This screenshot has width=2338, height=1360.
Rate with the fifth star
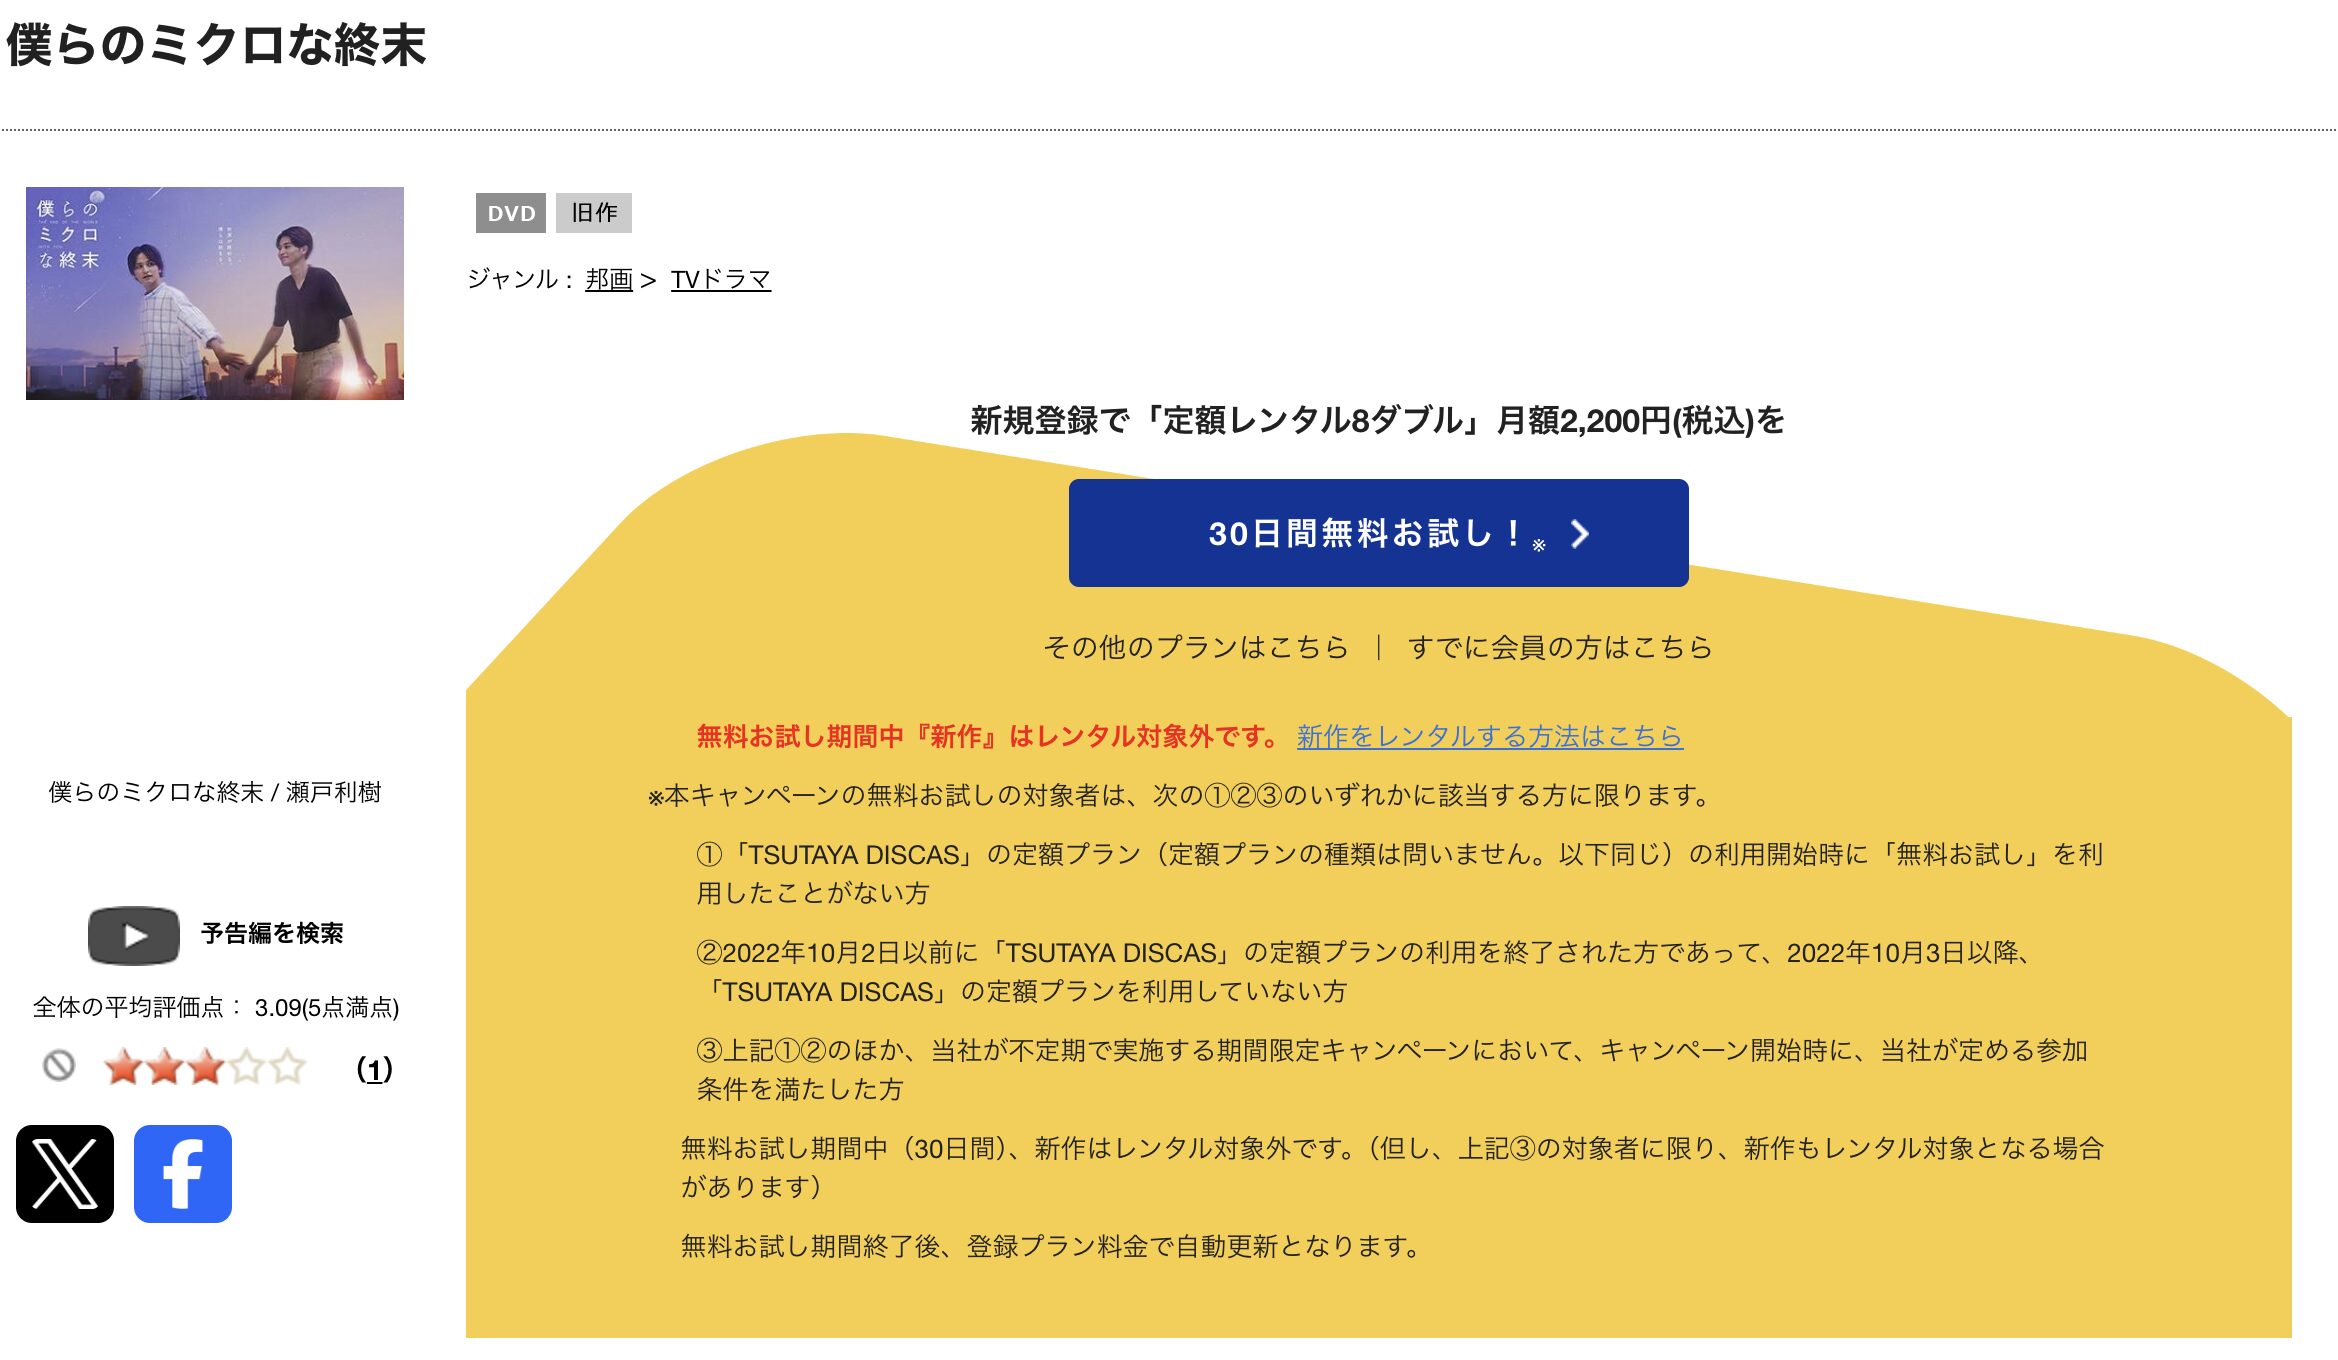[x=288, y=1067]
